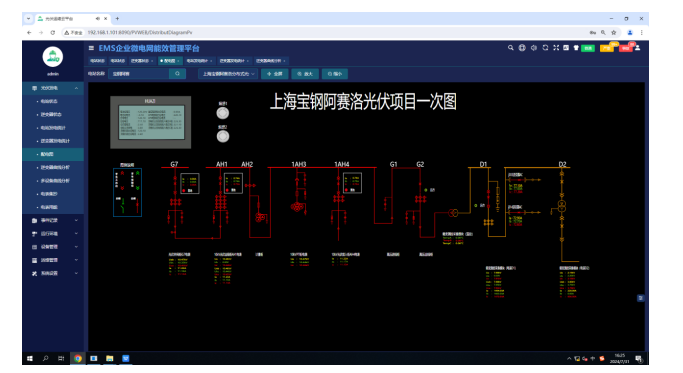The height and width of the screenshot is (373, 683).
Task: Click the refresh icon in the top header
Action: point(545,48)
